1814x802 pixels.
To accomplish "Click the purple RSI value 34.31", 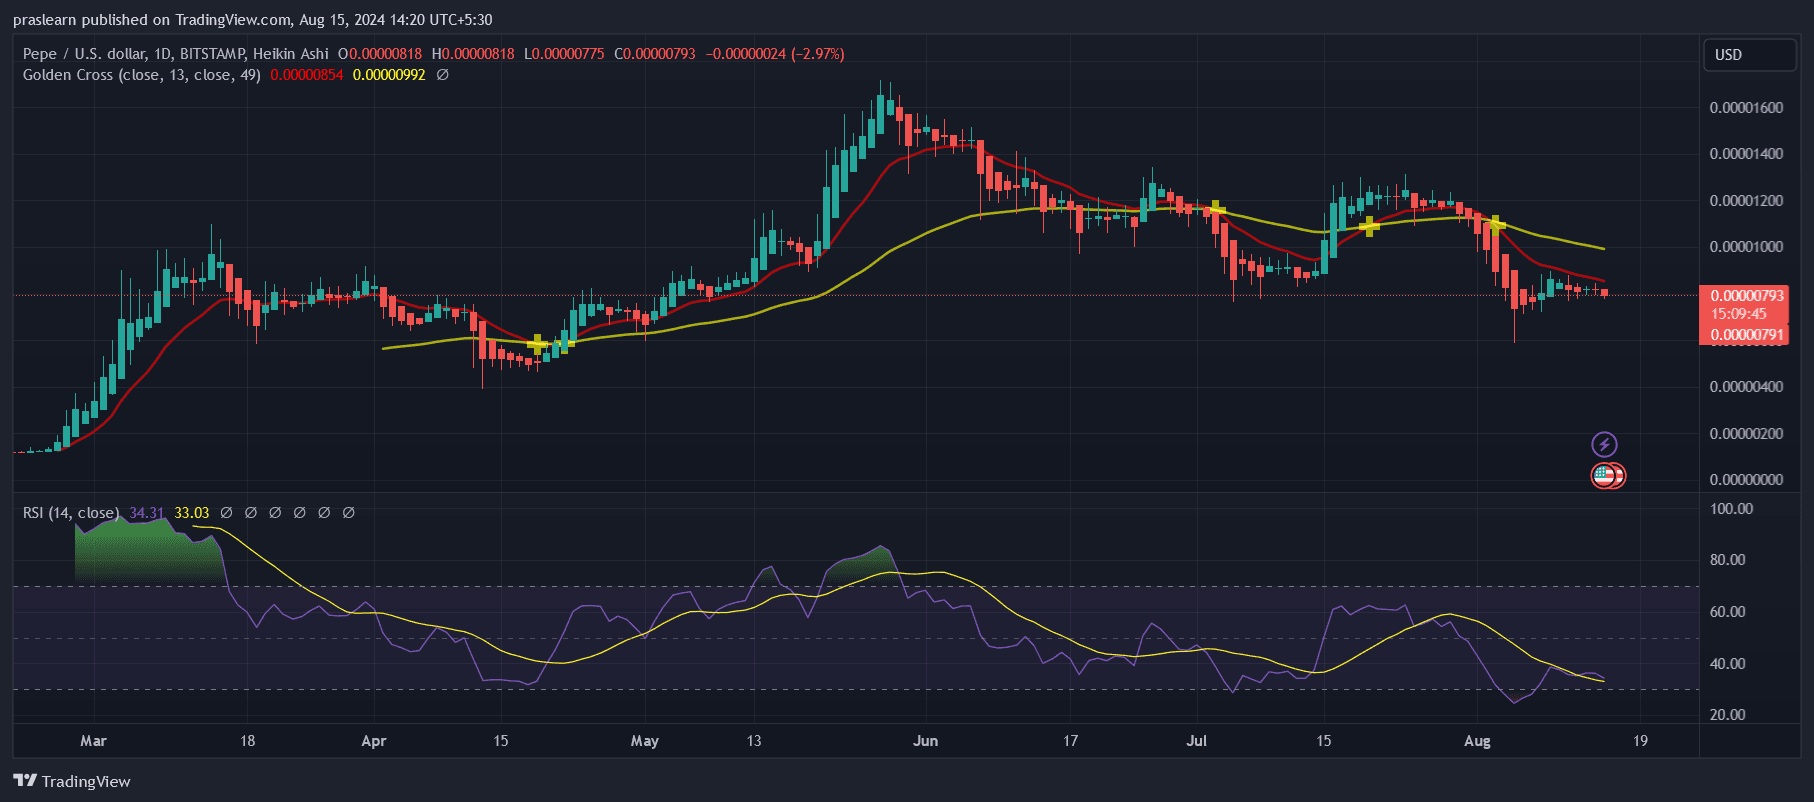I will coord(146,513).
